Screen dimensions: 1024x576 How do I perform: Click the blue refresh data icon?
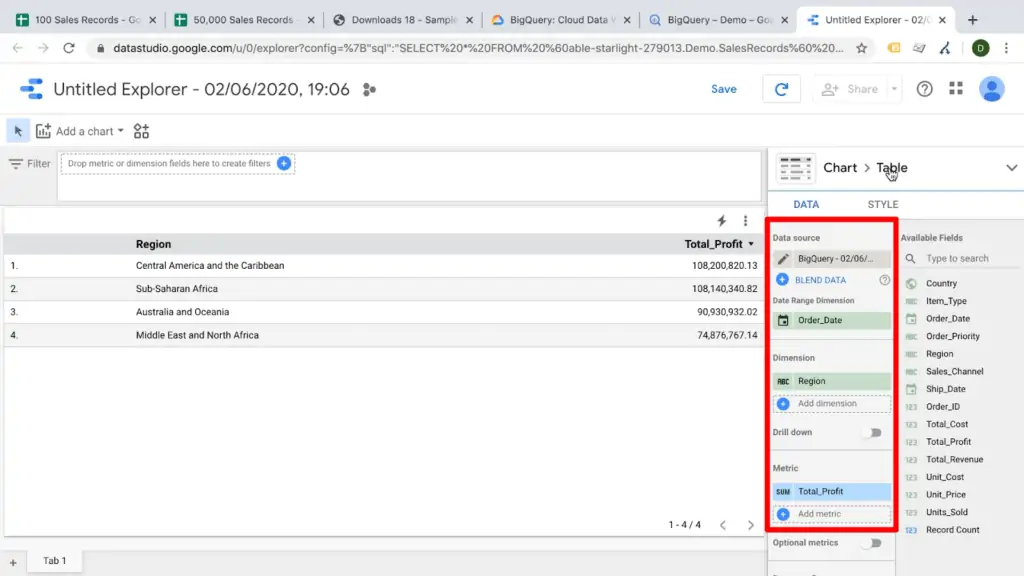click(781, 89)
